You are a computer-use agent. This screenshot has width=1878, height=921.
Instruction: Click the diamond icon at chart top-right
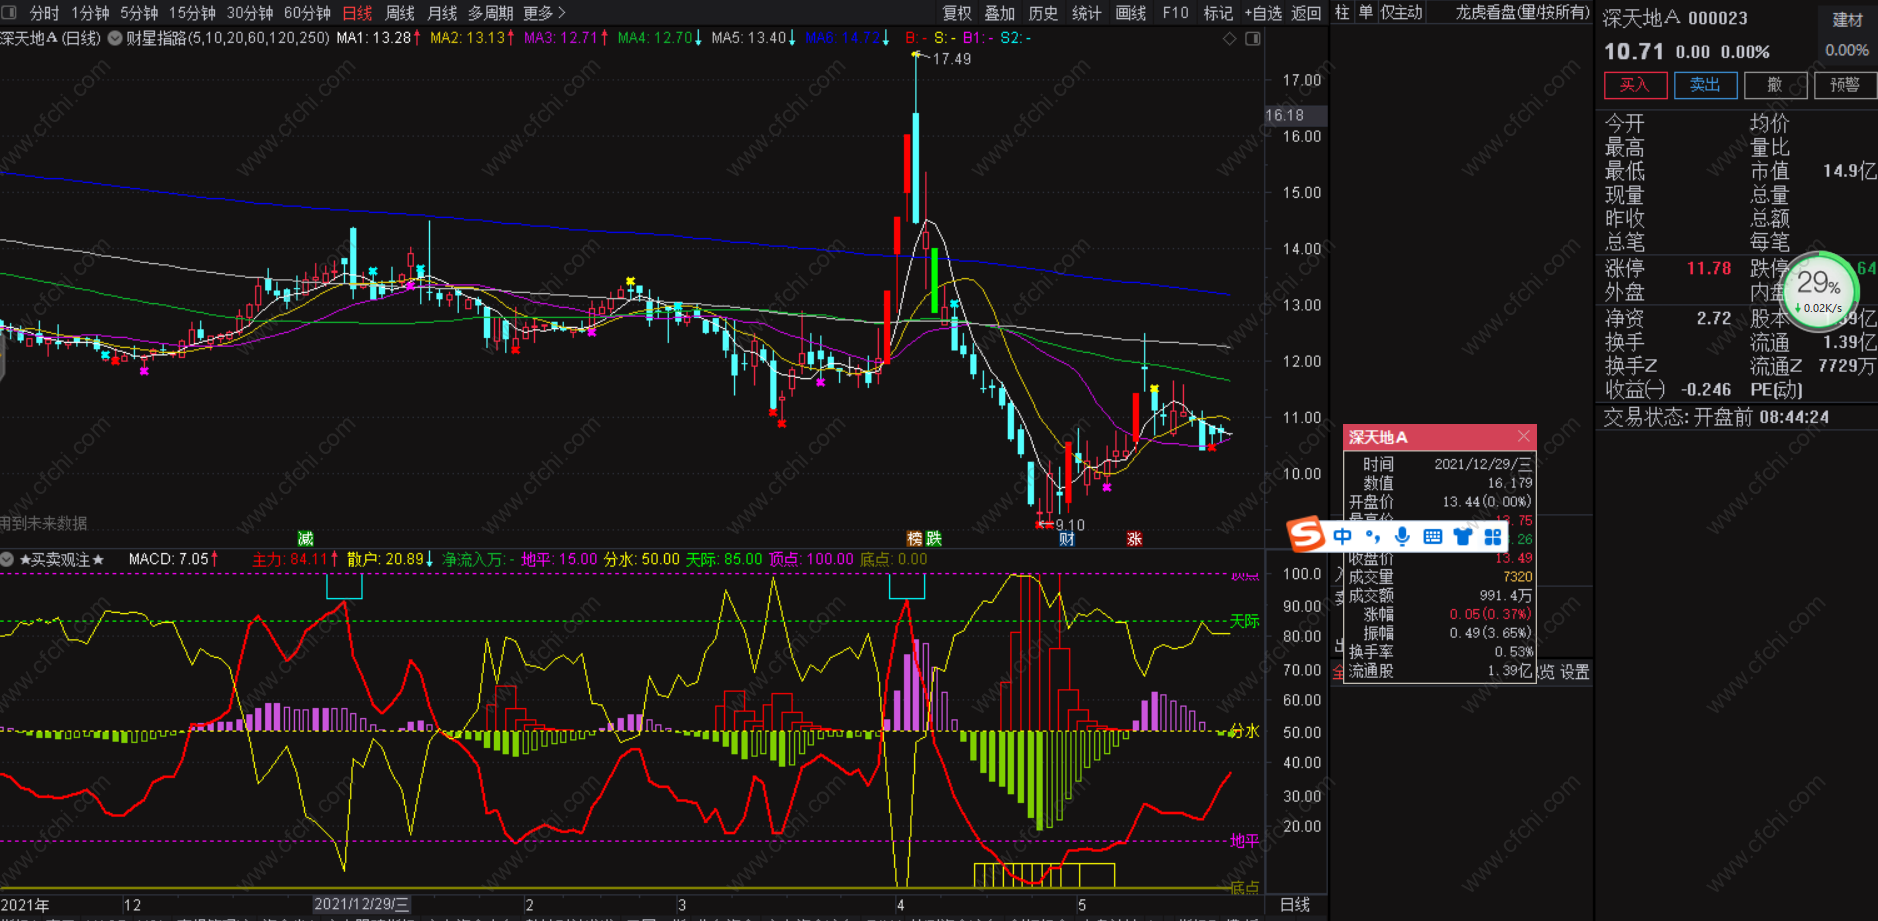(x=1230, y=38)
